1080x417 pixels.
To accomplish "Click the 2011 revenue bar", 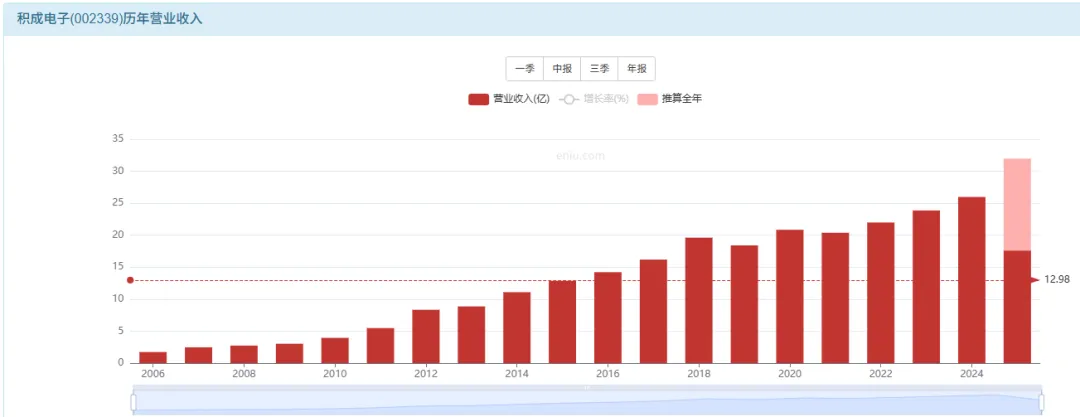I will (x=380, y=345).
